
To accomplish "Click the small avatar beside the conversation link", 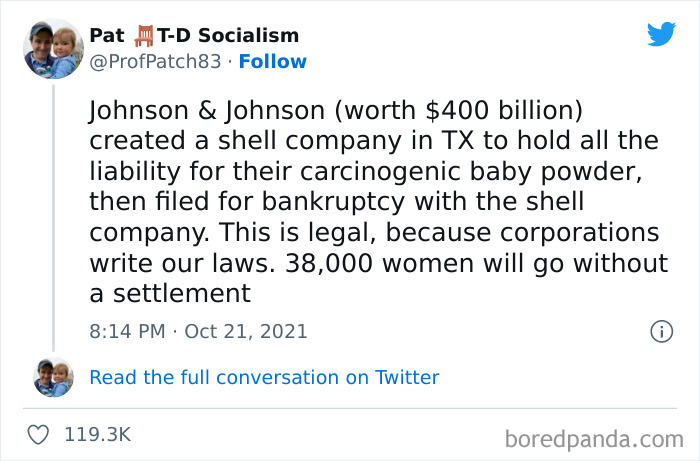I will click(53, 377).
